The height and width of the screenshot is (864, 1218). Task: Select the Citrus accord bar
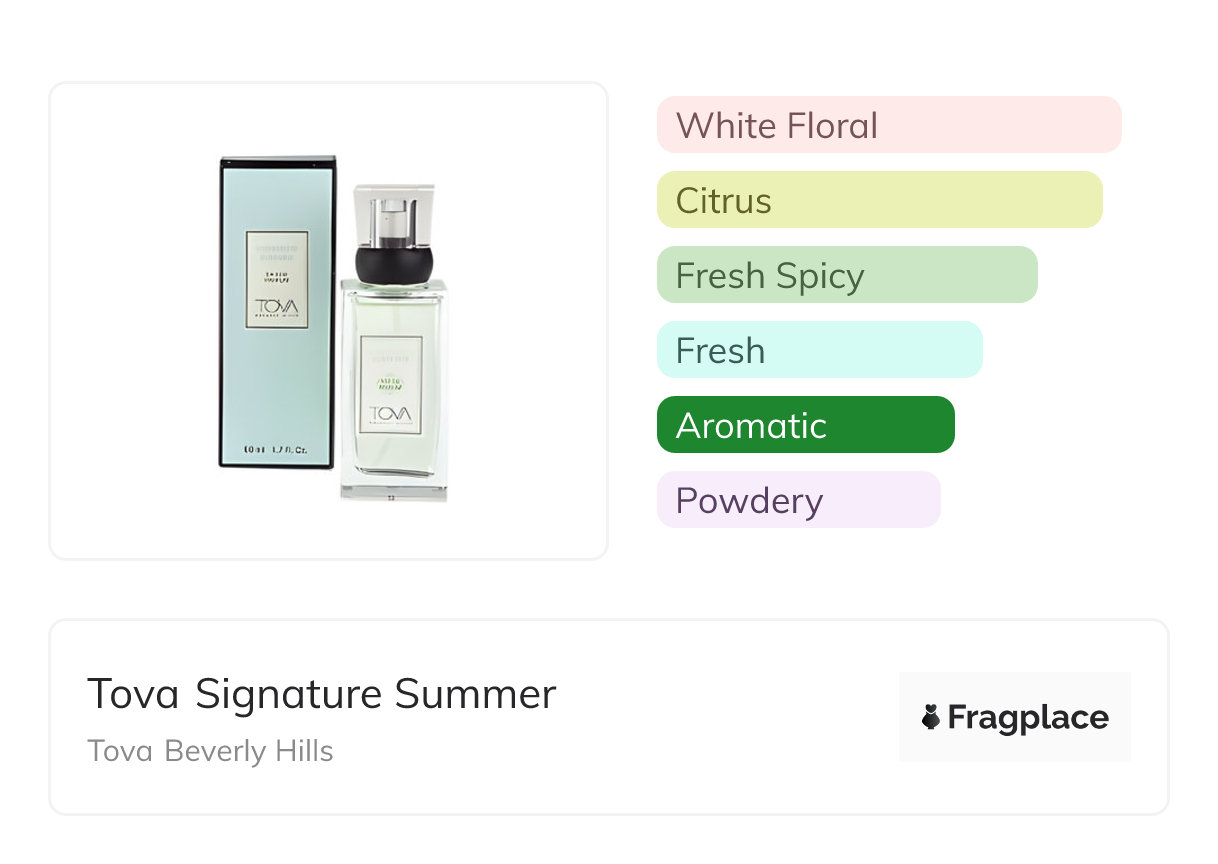click(879, 200)
